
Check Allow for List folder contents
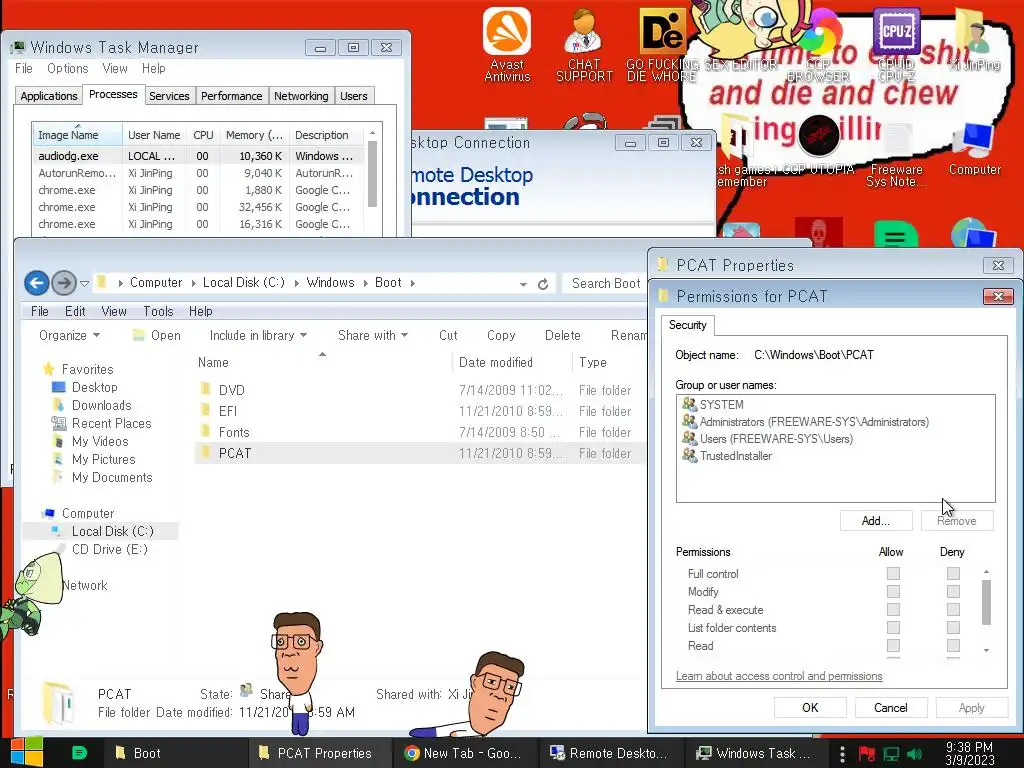[x=893, y=627]
